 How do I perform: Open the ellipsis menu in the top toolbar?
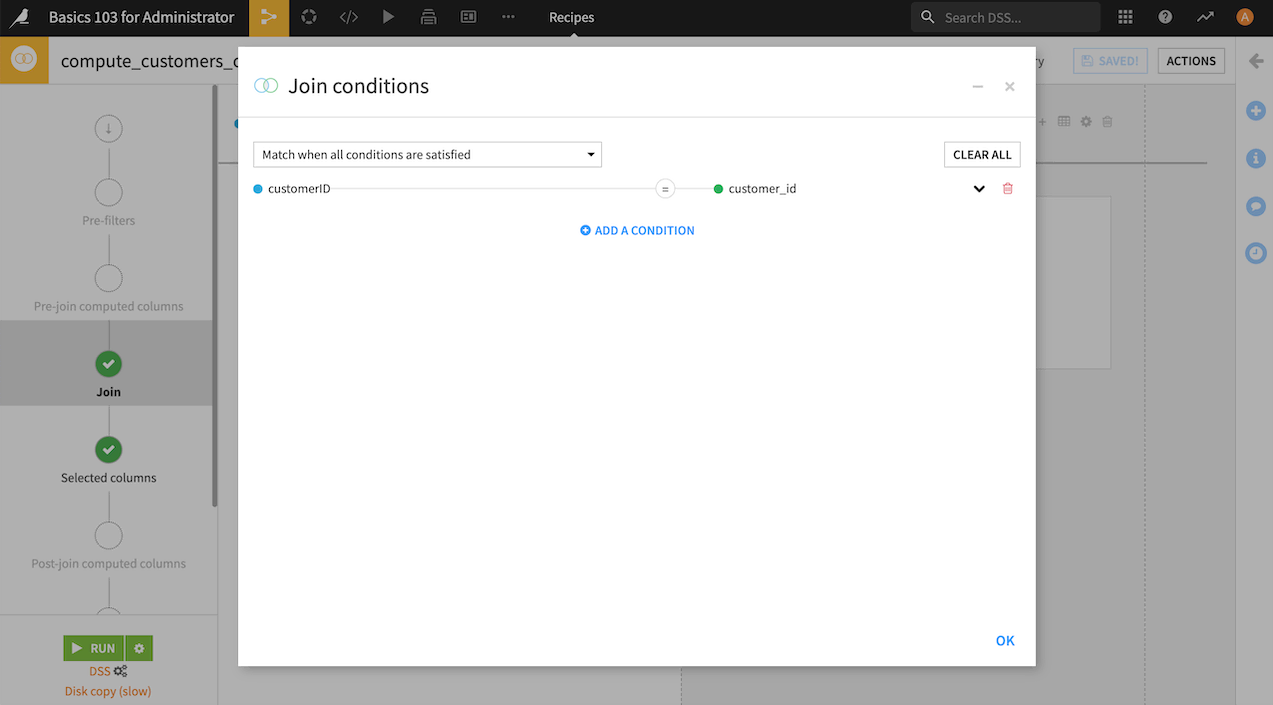point(508,17)
